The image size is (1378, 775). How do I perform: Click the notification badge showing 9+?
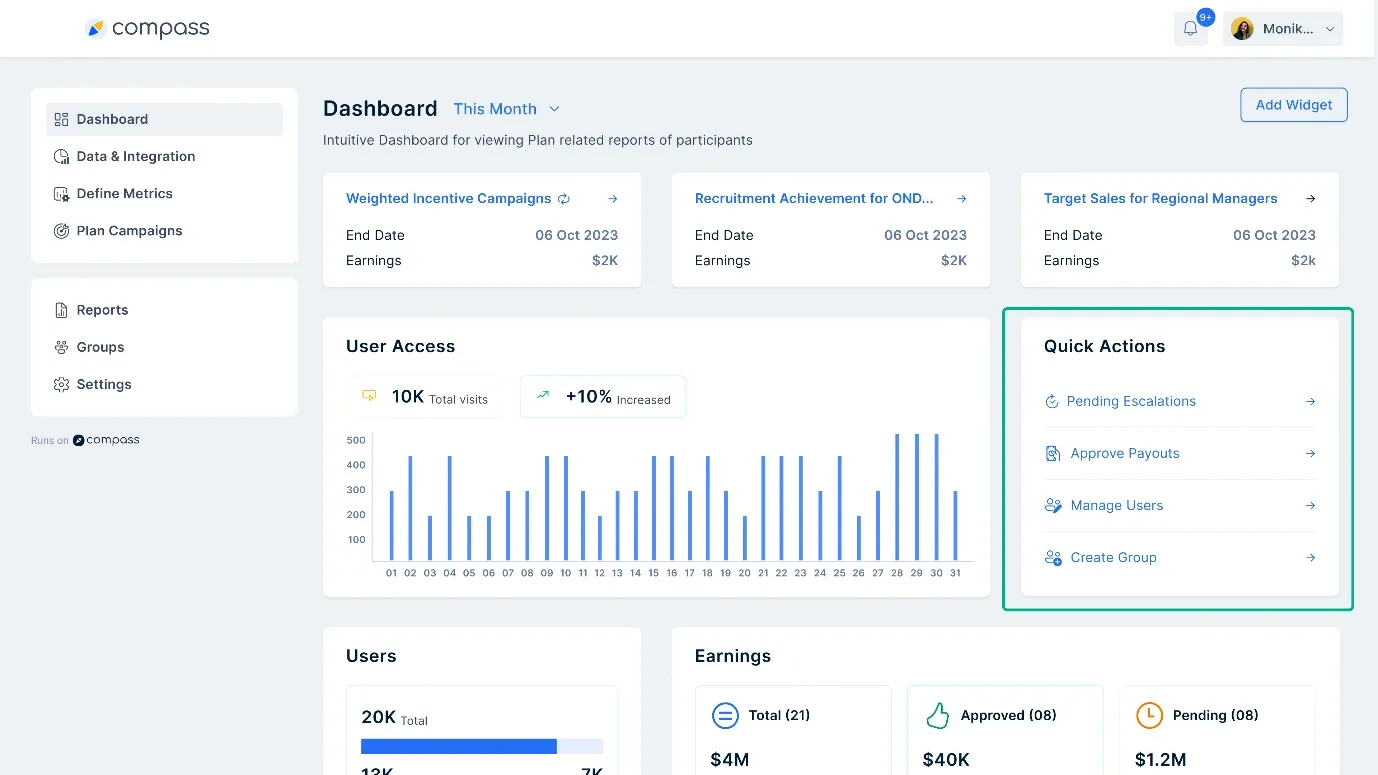tap(1204, 16)
